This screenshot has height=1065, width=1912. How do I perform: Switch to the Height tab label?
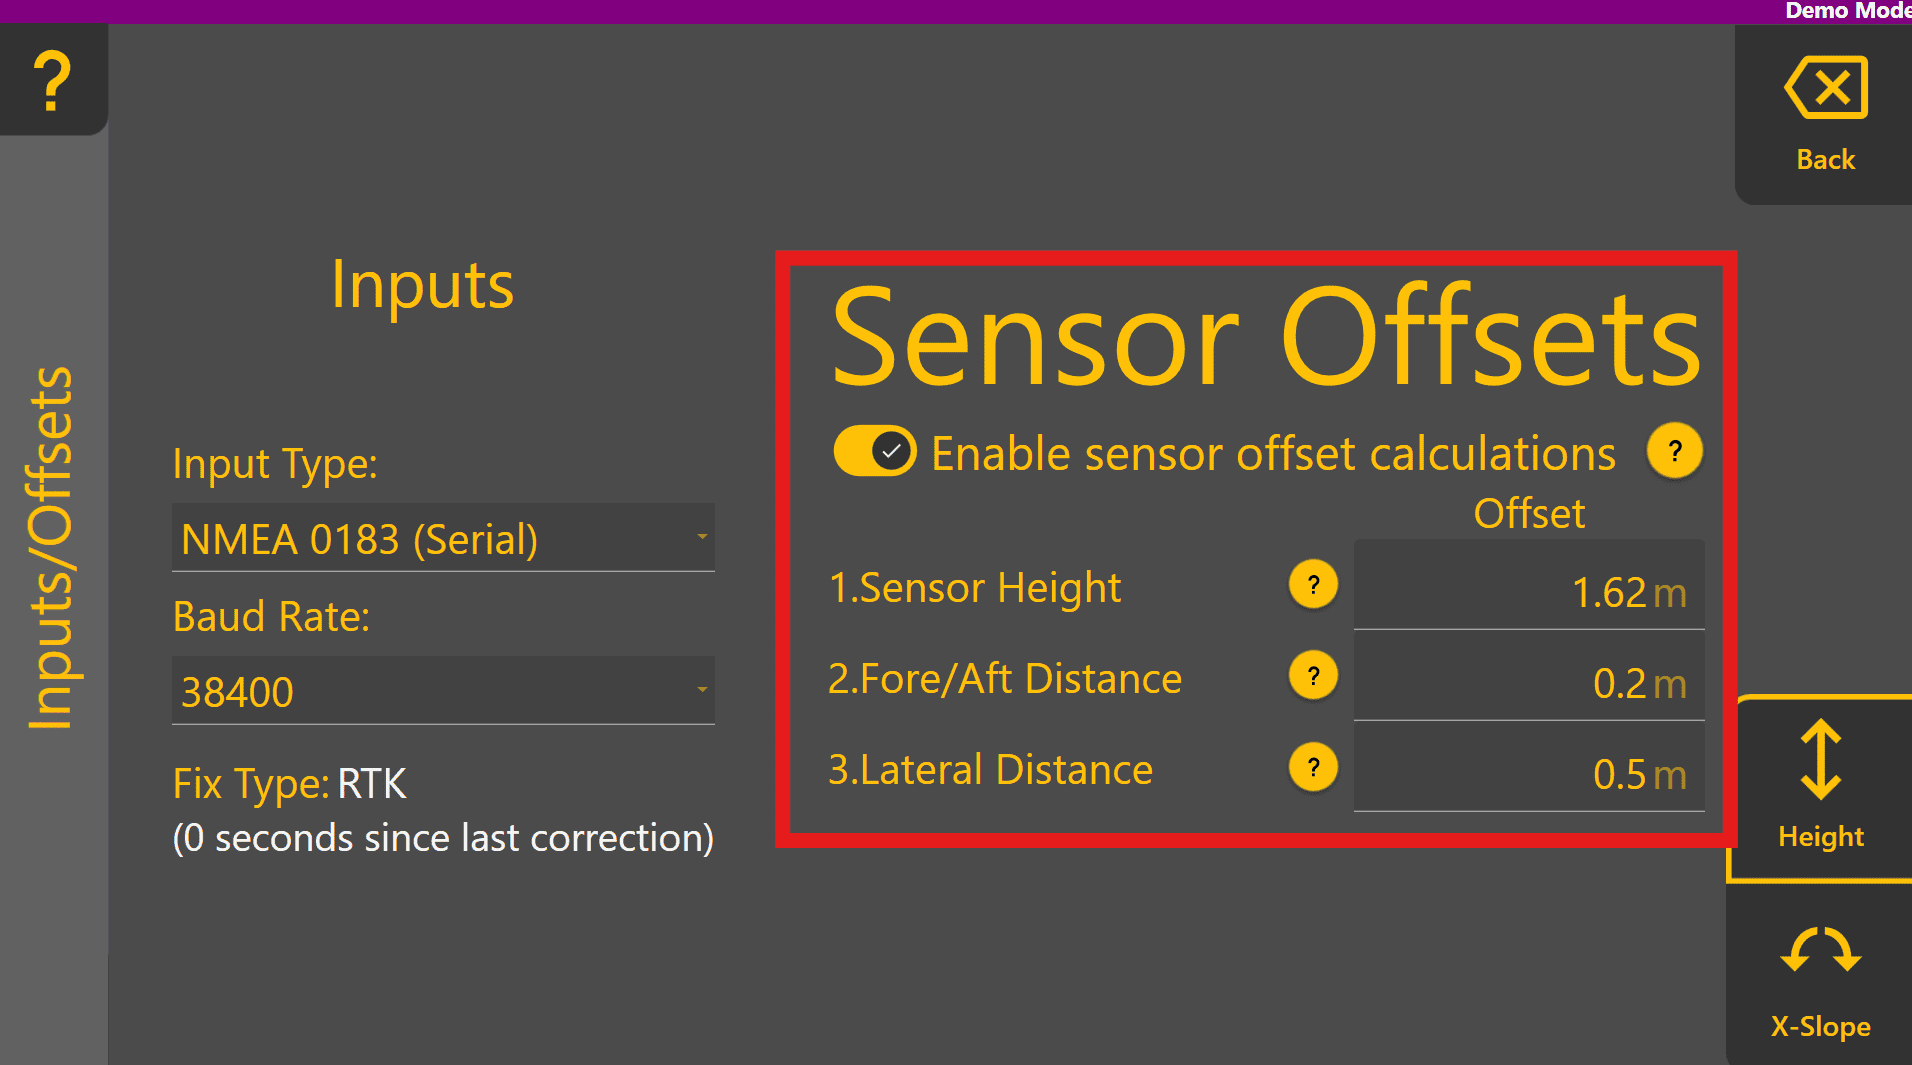coord(1820,836)
